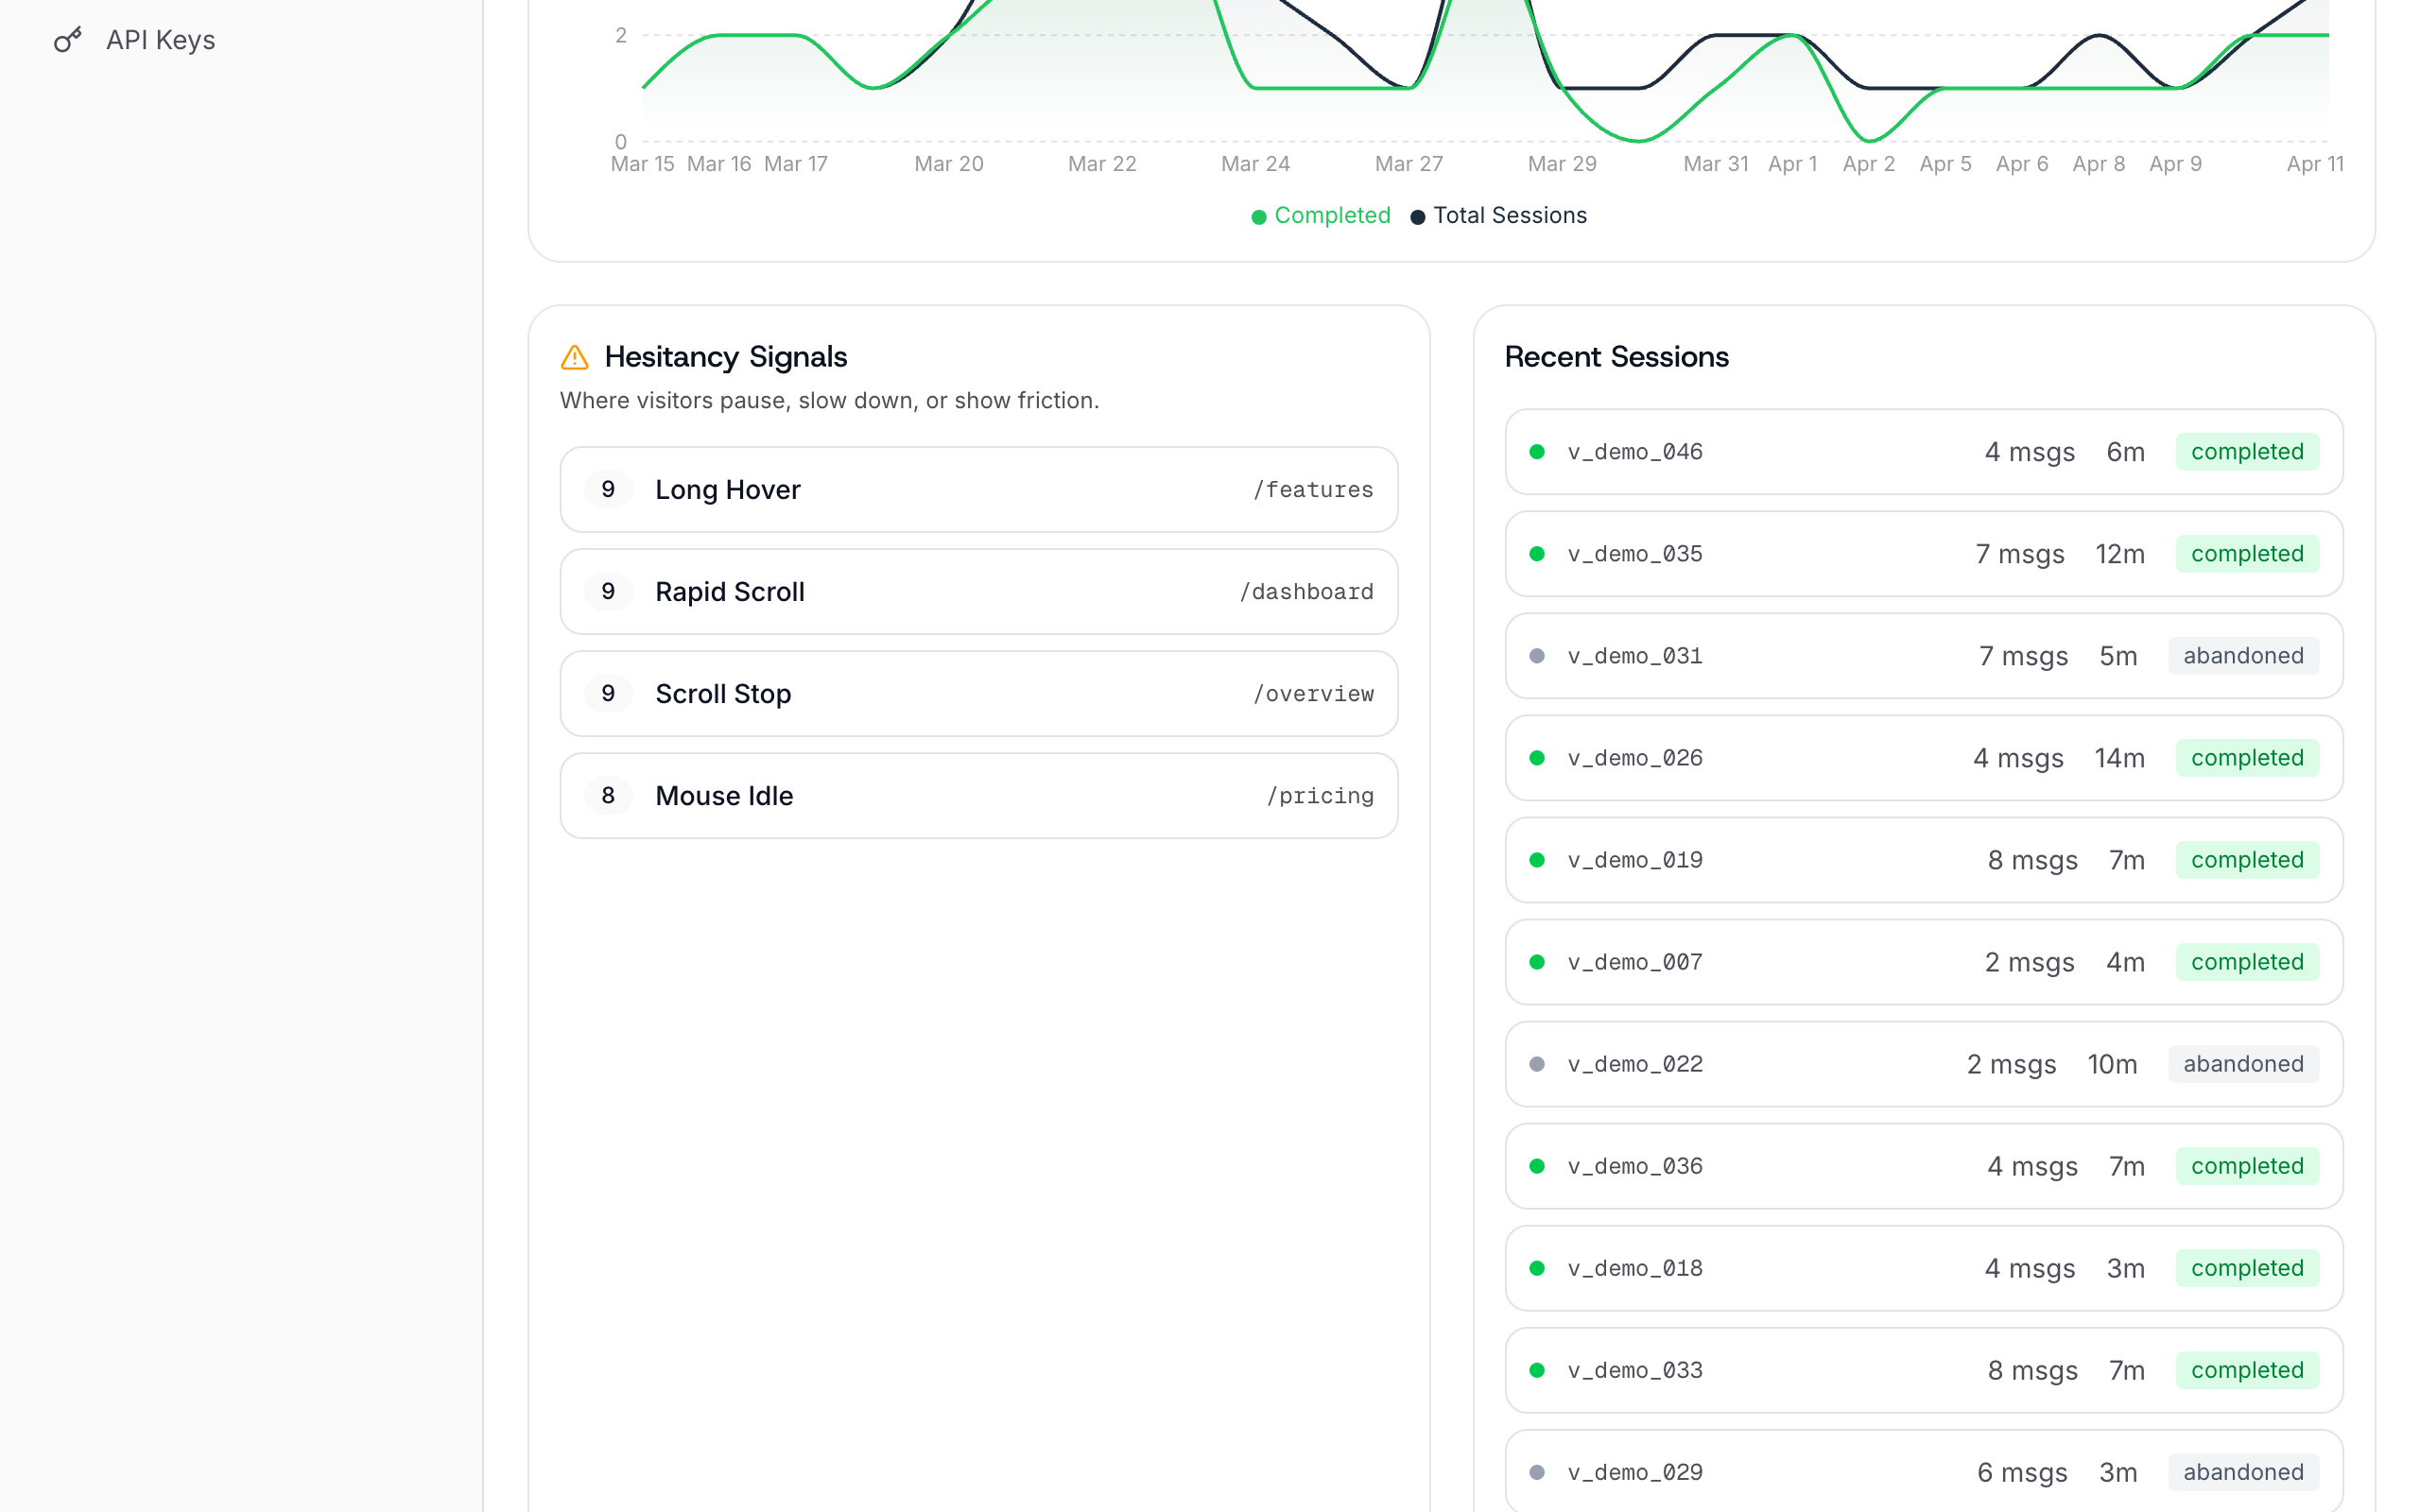The height and width of the screenshot is (1512, 2420).
Task: Click the green status dot for v_demo_035
Action: [1537, 554]
